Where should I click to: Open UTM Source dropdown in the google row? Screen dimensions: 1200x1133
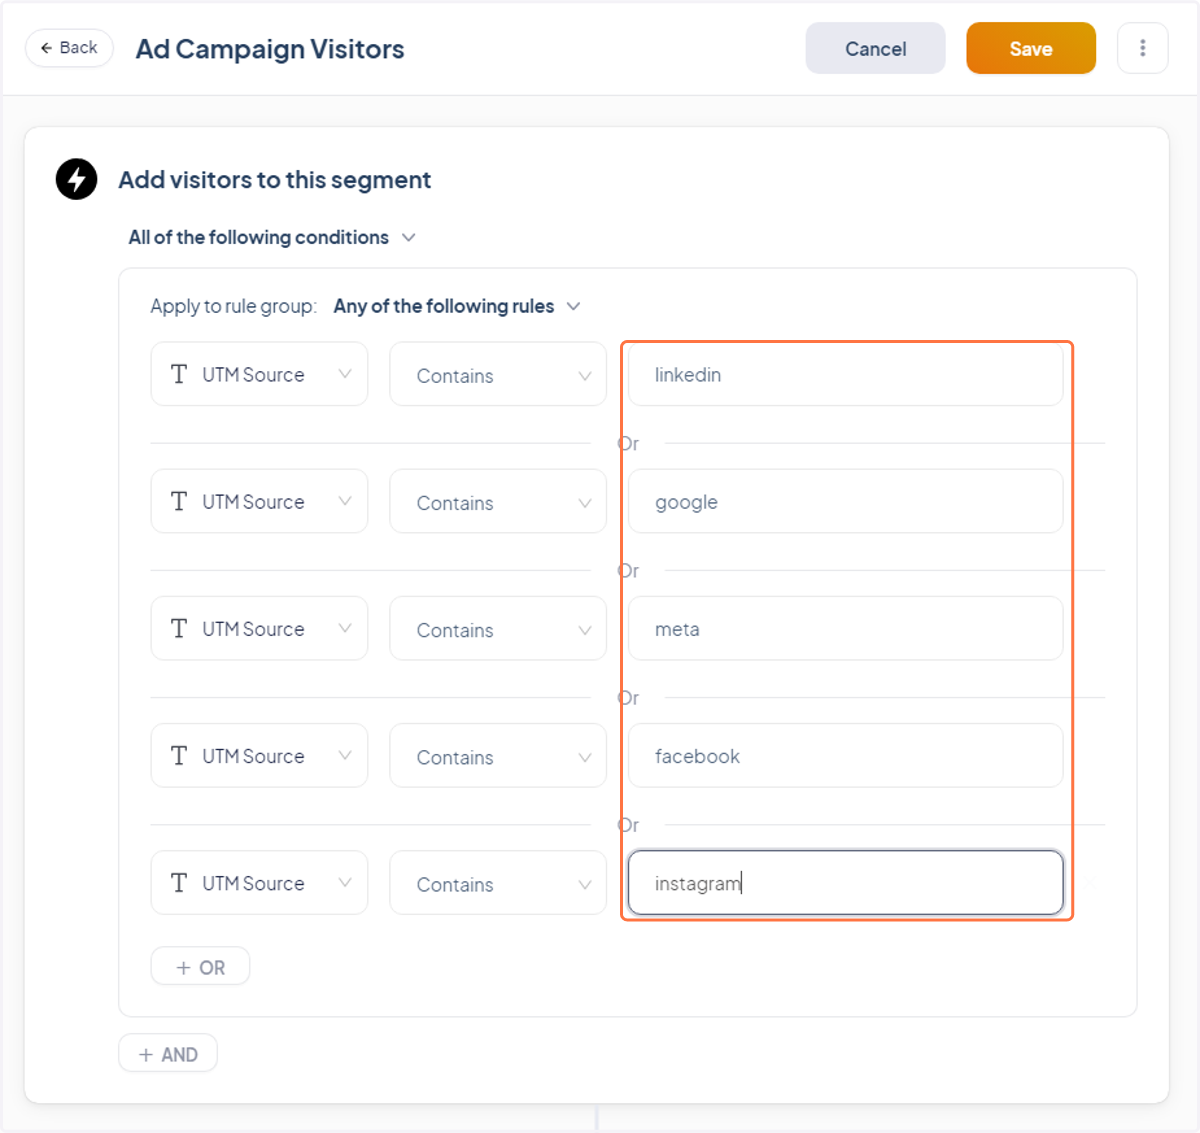[x=259, y=501]
